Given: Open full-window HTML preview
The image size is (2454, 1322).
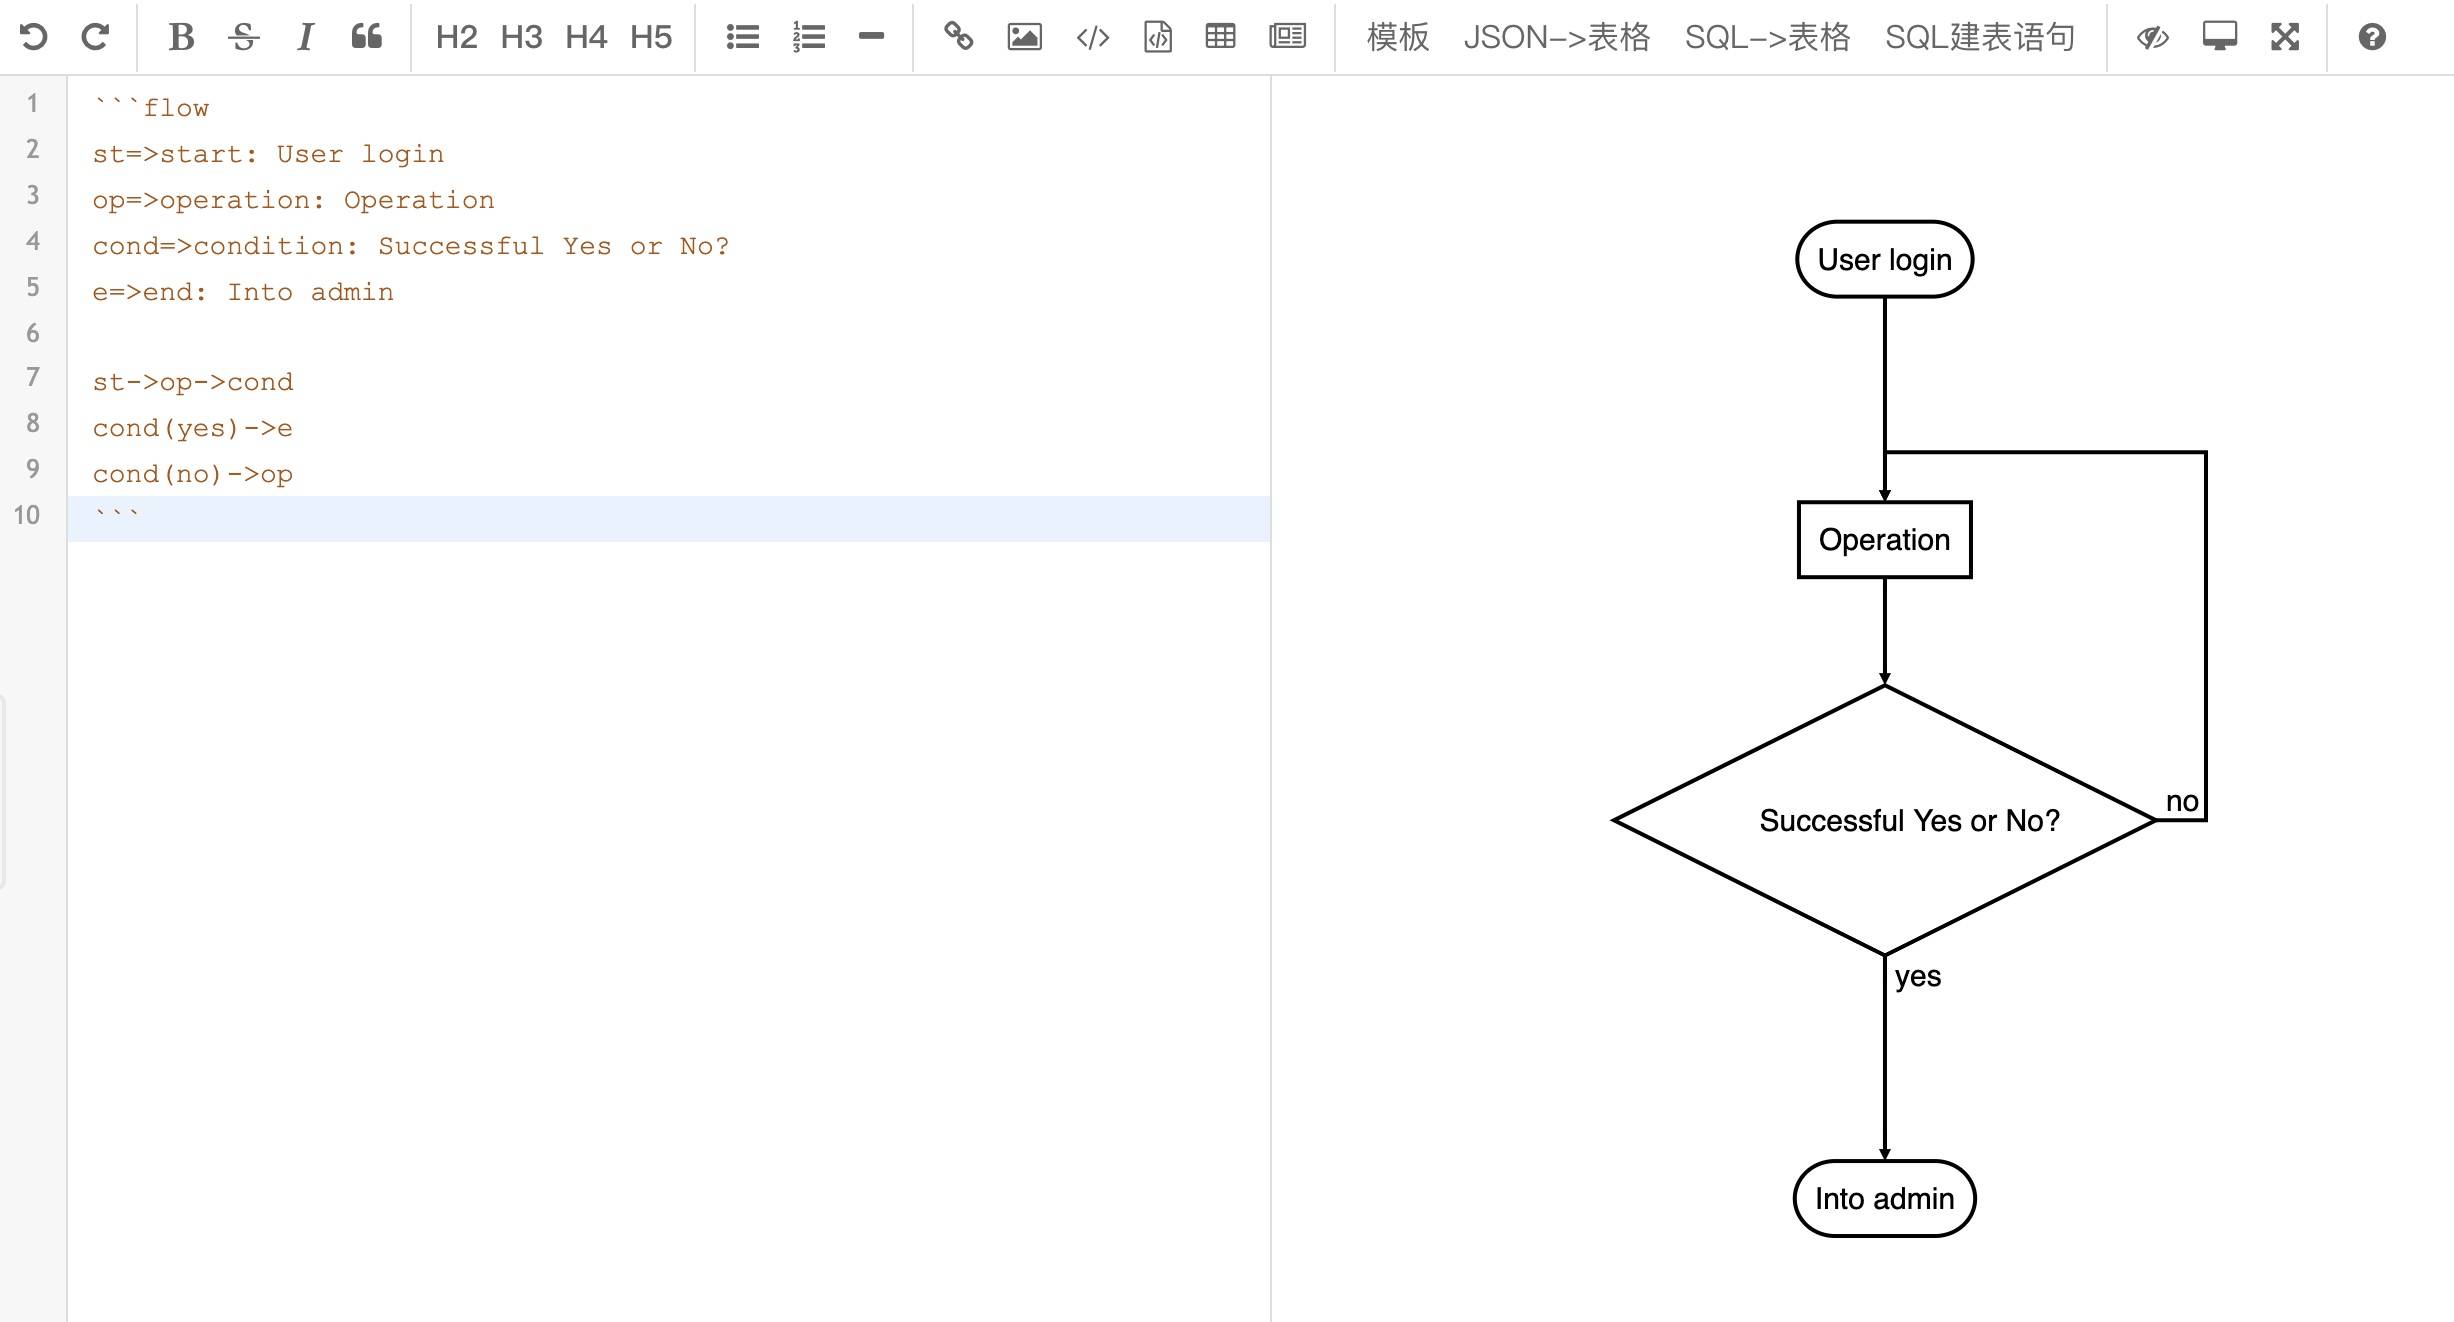Looking at the screenshot, I should (x=2219, y=37).
